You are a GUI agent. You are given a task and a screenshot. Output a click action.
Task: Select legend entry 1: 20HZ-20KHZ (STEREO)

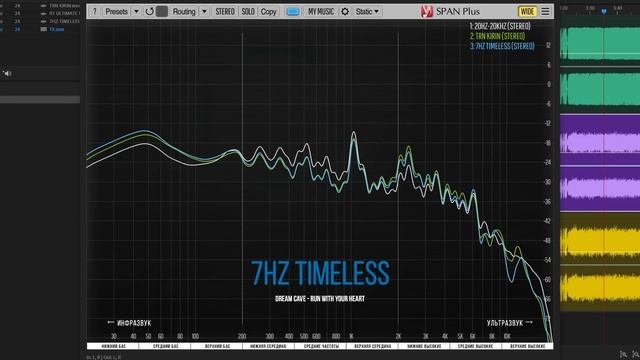coord(500,26)
